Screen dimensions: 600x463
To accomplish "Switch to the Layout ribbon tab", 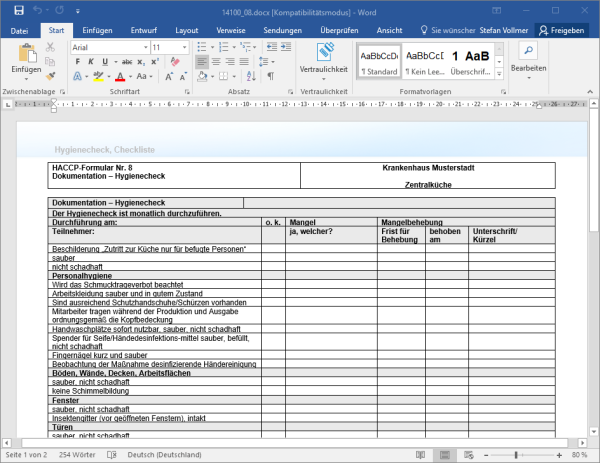I will (x=186, y=30).
